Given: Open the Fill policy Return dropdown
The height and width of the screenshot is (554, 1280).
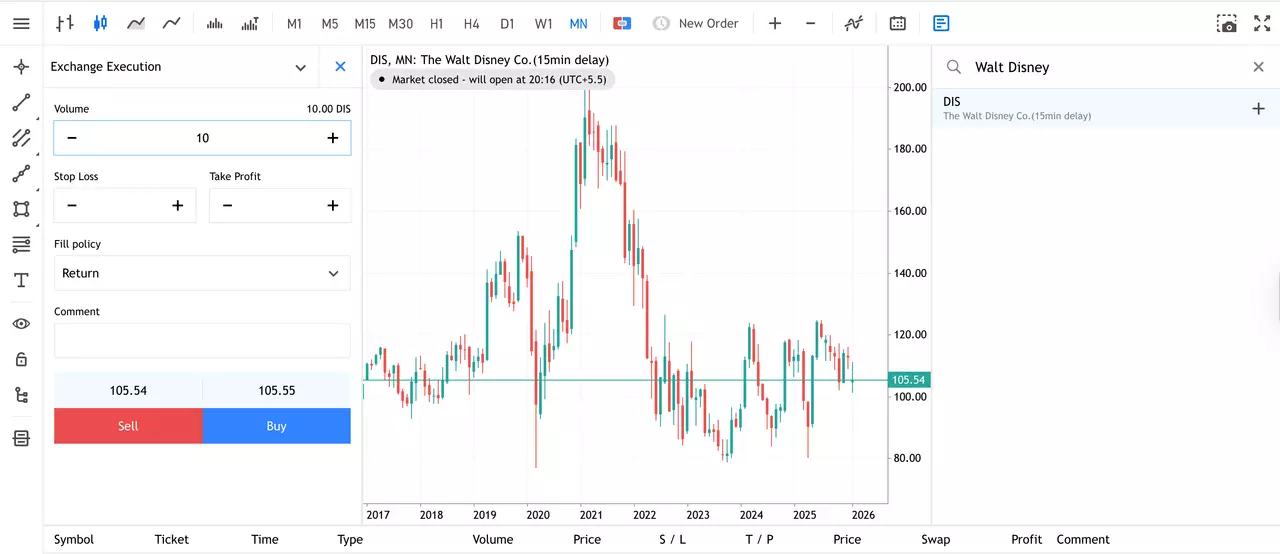Looking at the screenshot, I should point(202,273).
